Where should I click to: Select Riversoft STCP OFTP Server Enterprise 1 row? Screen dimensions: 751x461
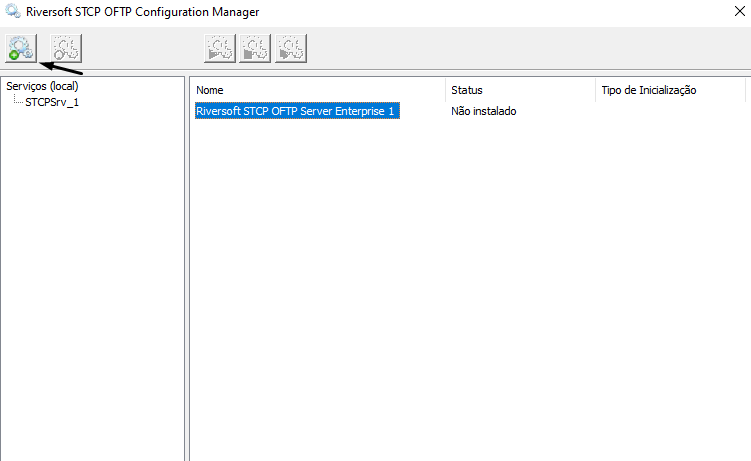(x=297, y=111)
